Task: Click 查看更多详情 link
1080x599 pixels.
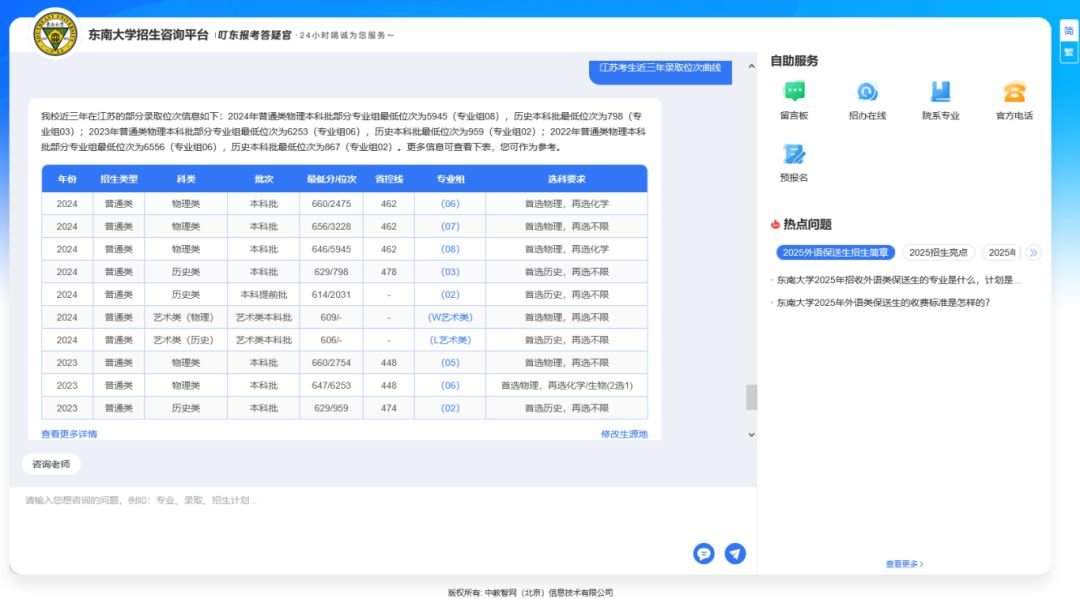Action: click(x=69, y=434)
